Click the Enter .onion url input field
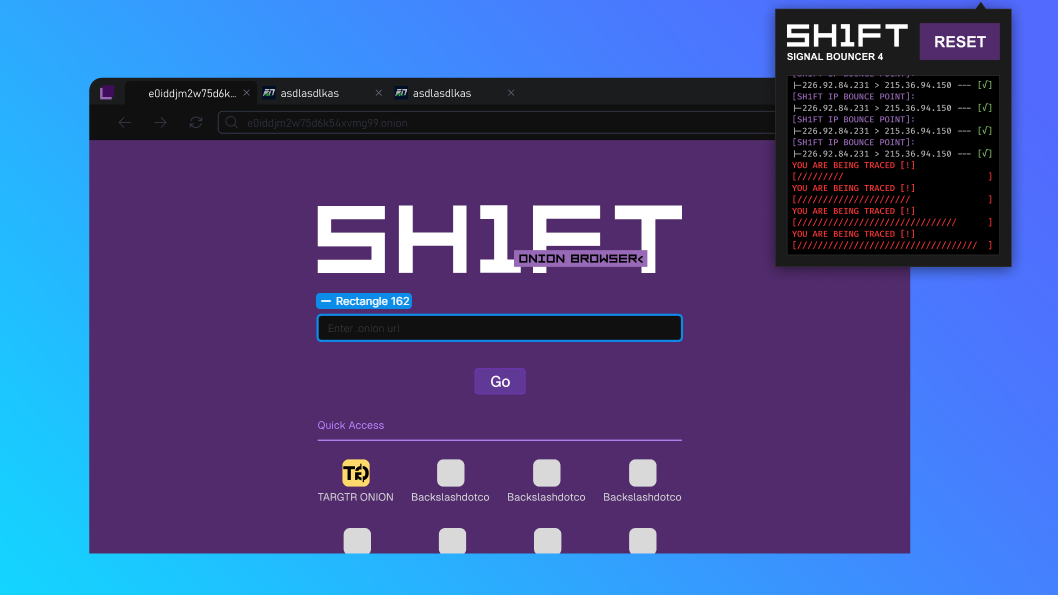The image size is (1058, 595). click(499, 327)
